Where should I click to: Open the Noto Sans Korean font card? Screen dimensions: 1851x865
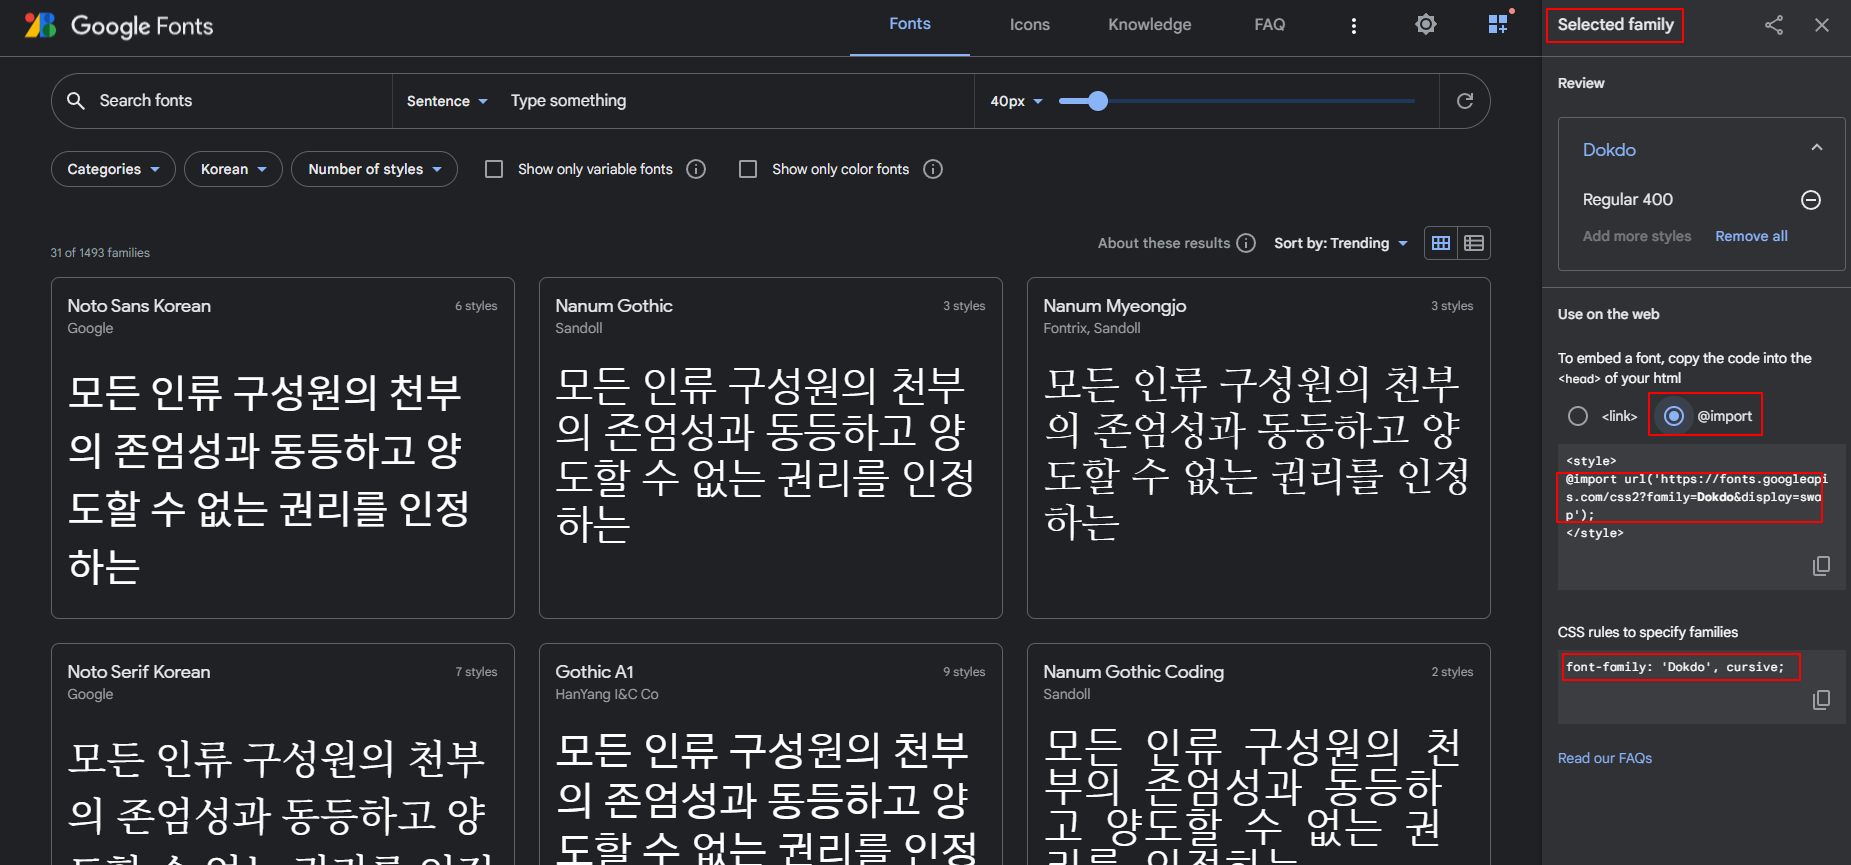click(283, 448)
